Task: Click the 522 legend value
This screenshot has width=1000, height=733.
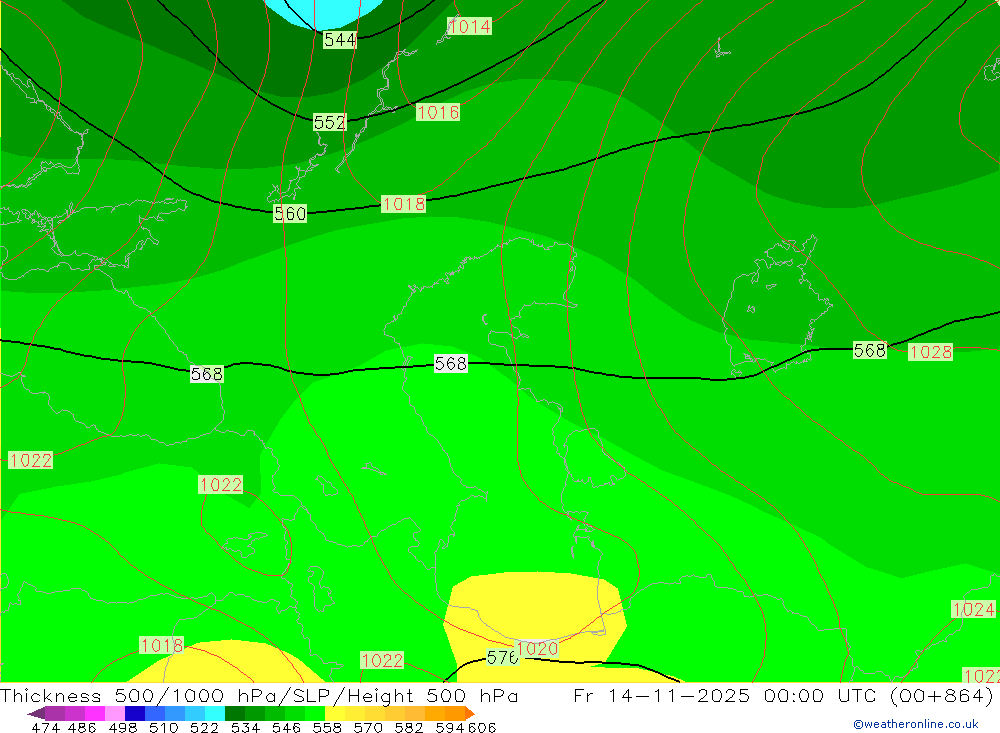Action: tap(204, 727)
